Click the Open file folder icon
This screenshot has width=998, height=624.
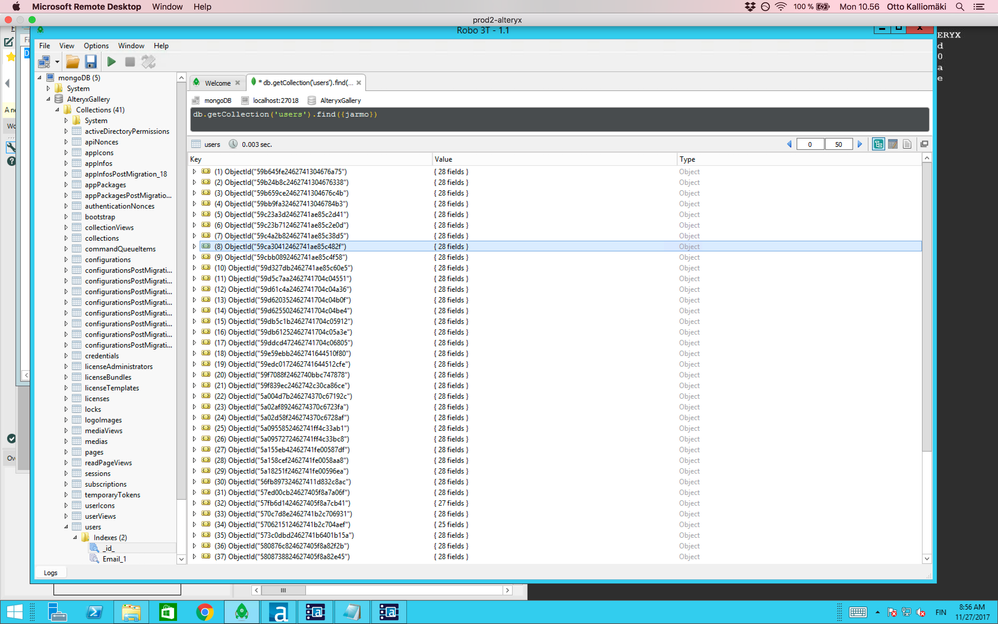(x=73, y=62)
